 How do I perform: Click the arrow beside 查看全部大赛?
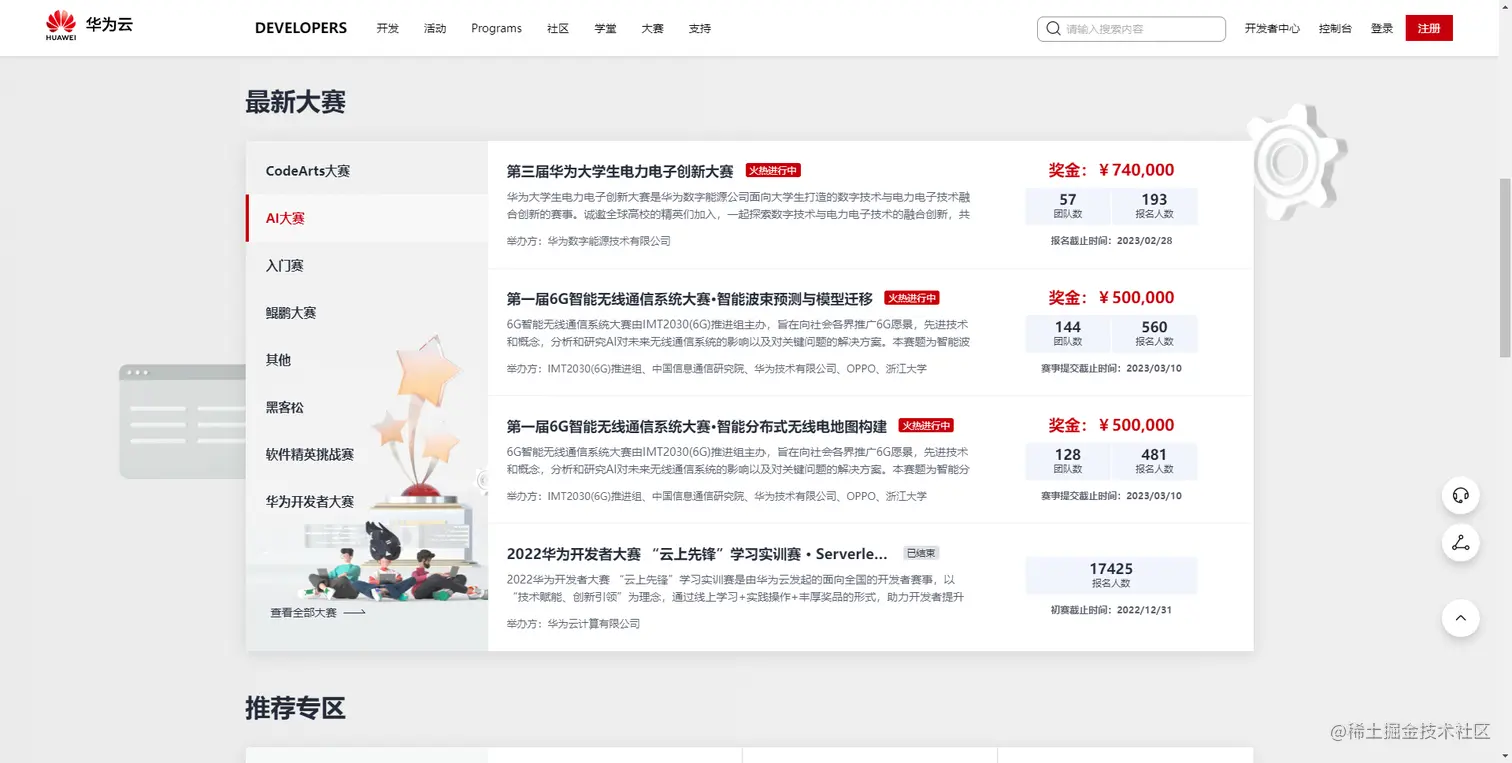(x=354, y=613)
